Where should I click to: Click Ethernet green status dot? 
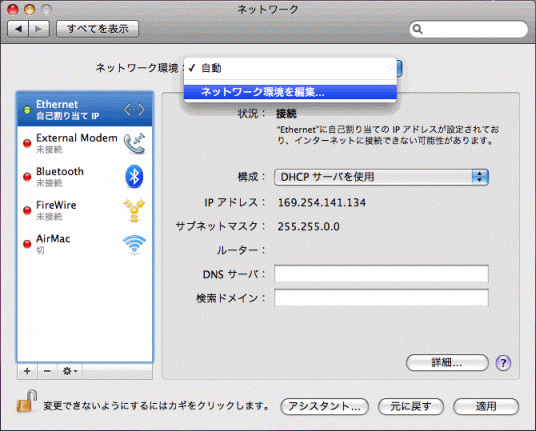point(27,110)
